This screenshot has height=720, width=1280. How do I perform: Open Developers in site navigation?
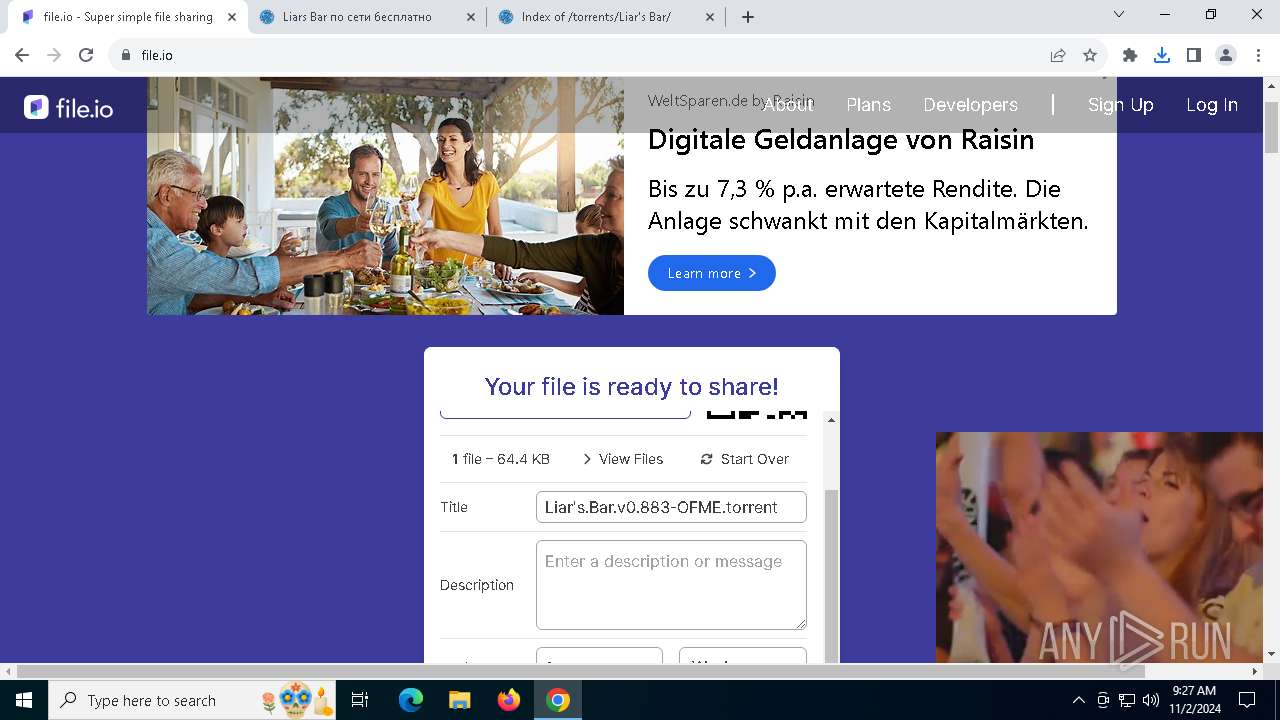click(x=970, y=105)
